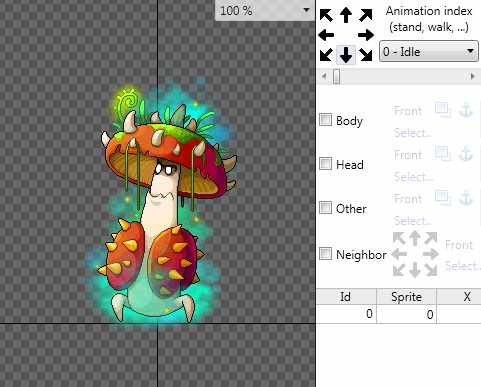Select the Id cell with value 0

pos(346,314)
